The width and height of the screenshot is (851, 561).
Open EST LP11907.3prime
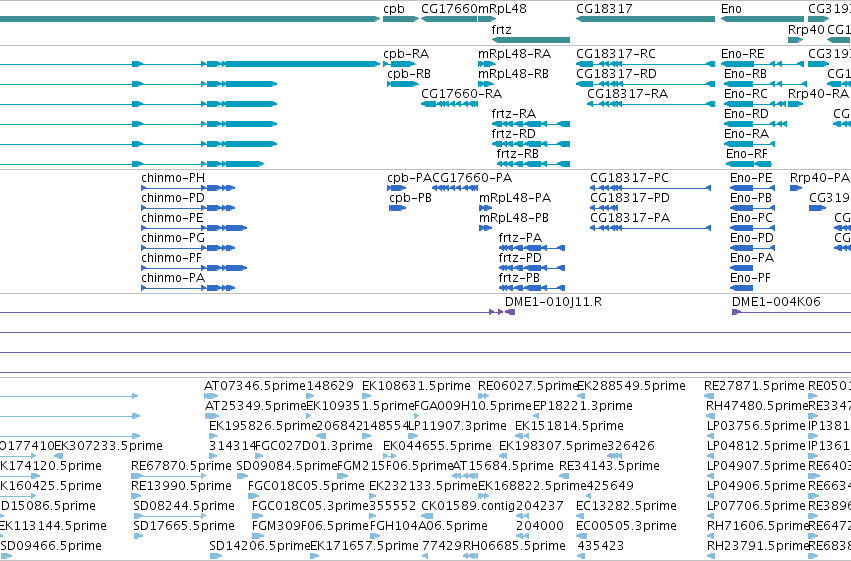tap(412, 436)
